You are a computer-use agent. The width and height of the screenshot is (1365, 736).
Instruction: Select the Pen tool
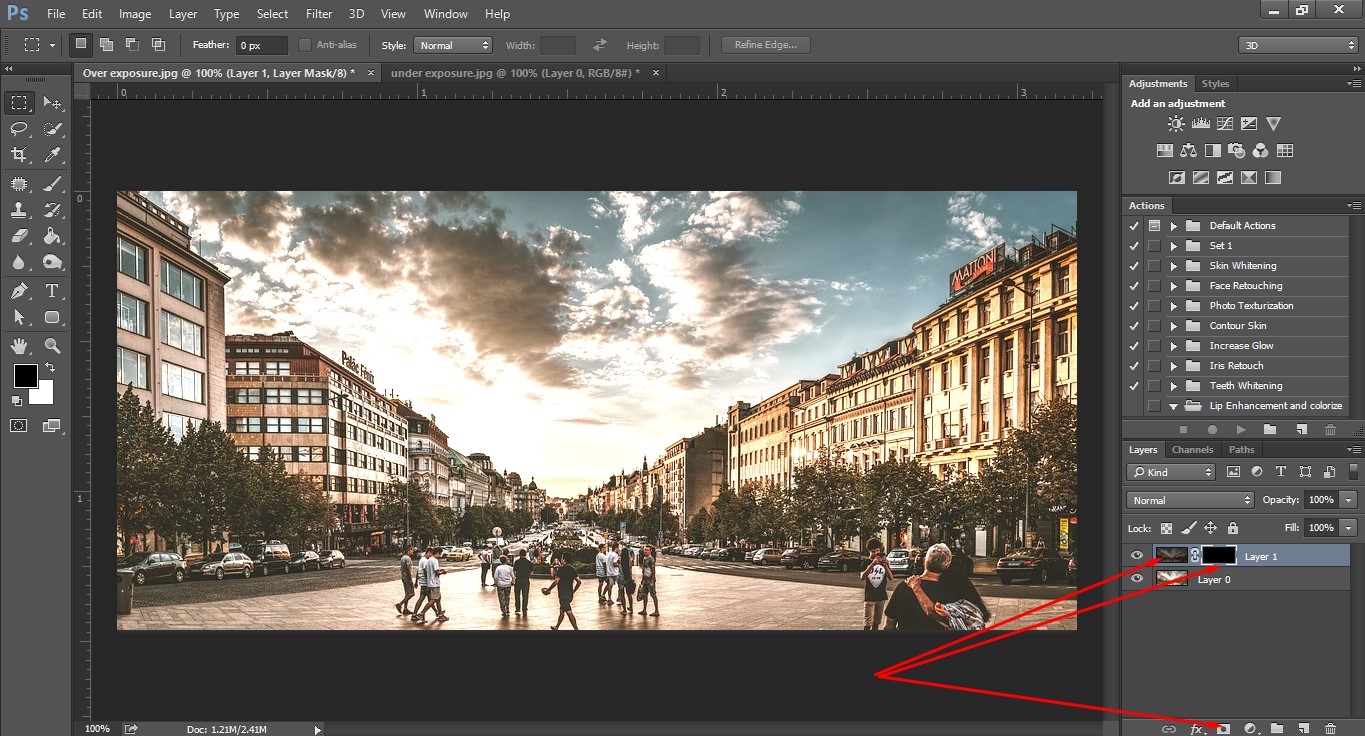coord(19,291)
